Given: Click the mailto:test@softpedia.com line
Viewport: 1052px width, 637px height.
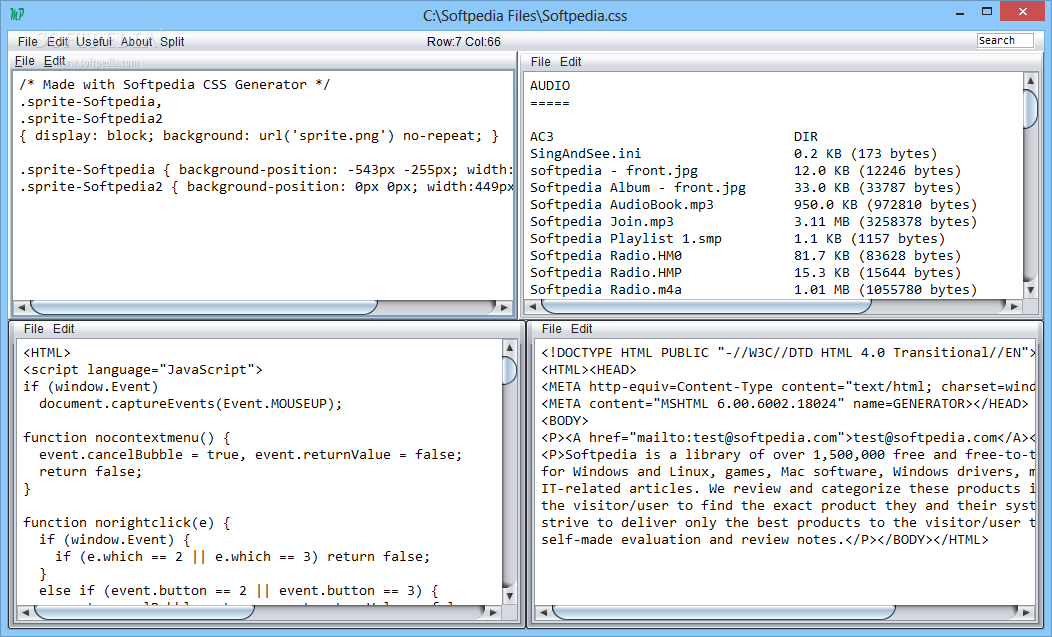Looking at the screenshot, I should pos(788,438).
